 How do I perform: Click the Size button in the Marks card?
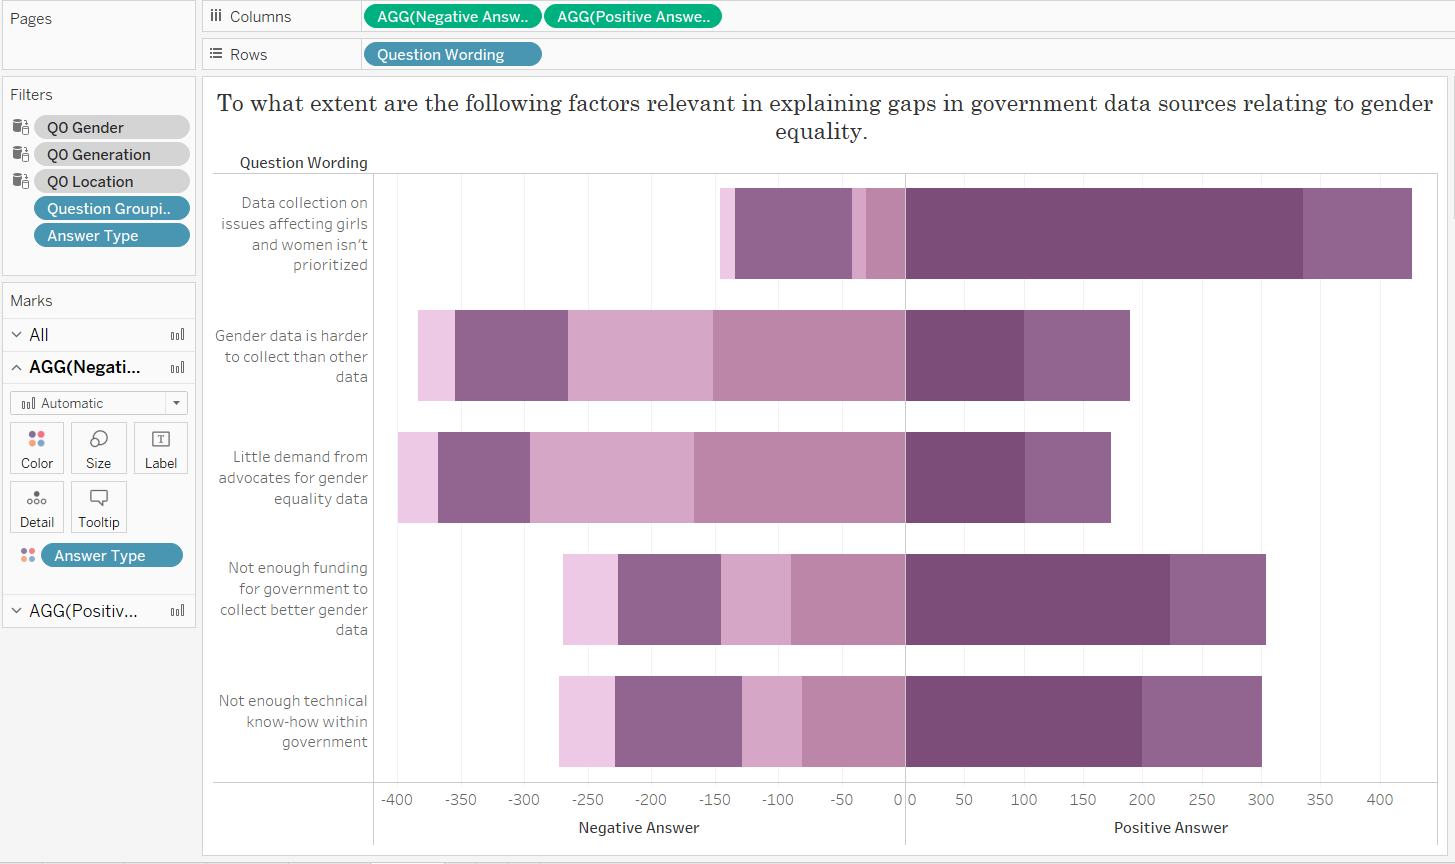tap(98, 447)
